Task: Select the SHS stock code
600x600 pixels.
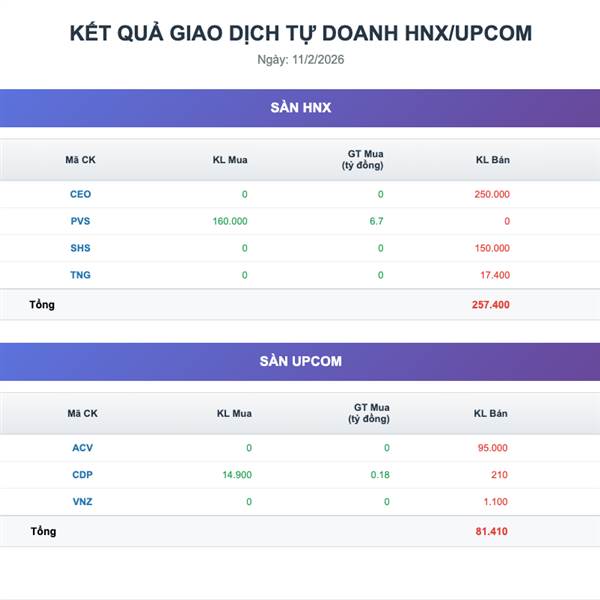Action: (x=80, y=248)
